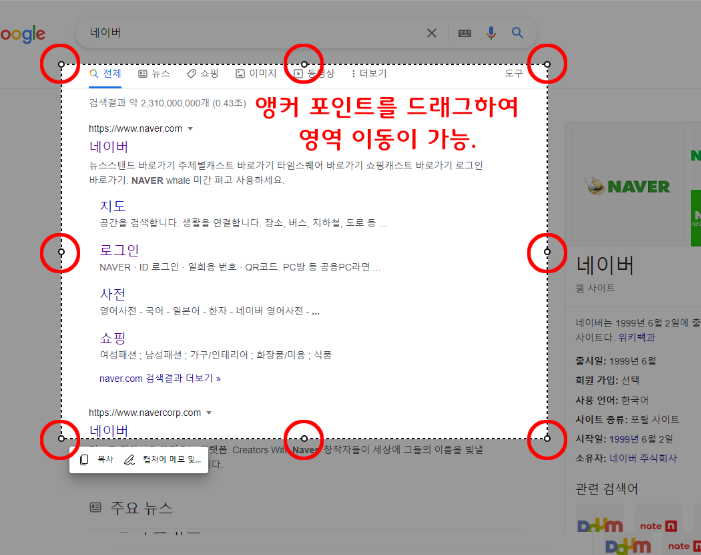This screenshot has width=701, height=555.
Task: Clear the search box with the X icon
Action: (431, 33)
